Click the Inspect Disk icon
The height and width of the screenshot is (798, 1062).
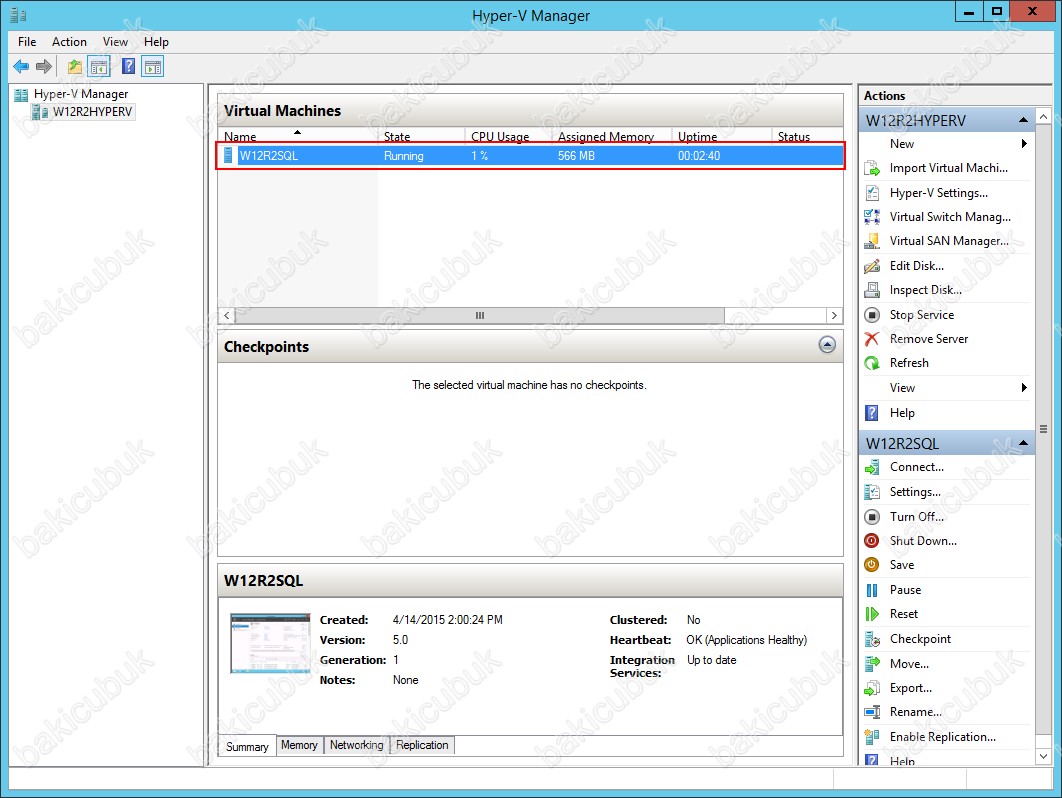(872, 290)
